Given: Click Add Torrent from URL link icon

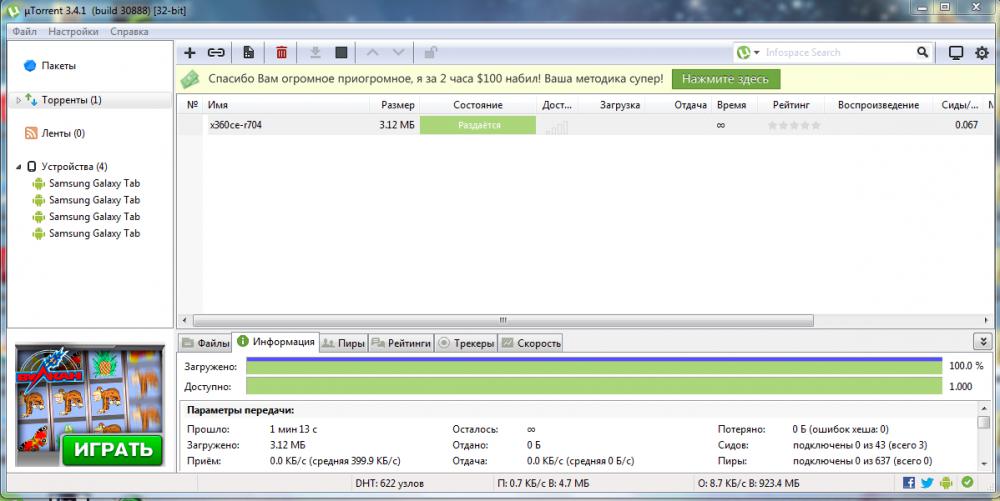Looking at the screenshot, I should [216, 53].
